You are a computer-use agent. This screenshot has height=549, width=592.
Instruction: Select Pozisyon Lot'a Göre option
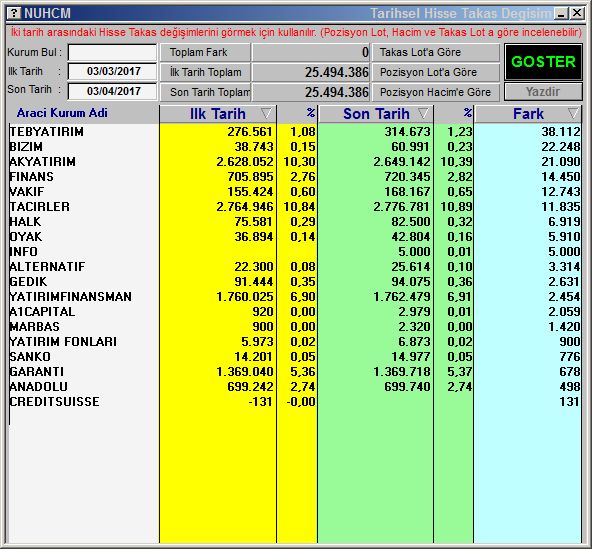coord(436,72)
